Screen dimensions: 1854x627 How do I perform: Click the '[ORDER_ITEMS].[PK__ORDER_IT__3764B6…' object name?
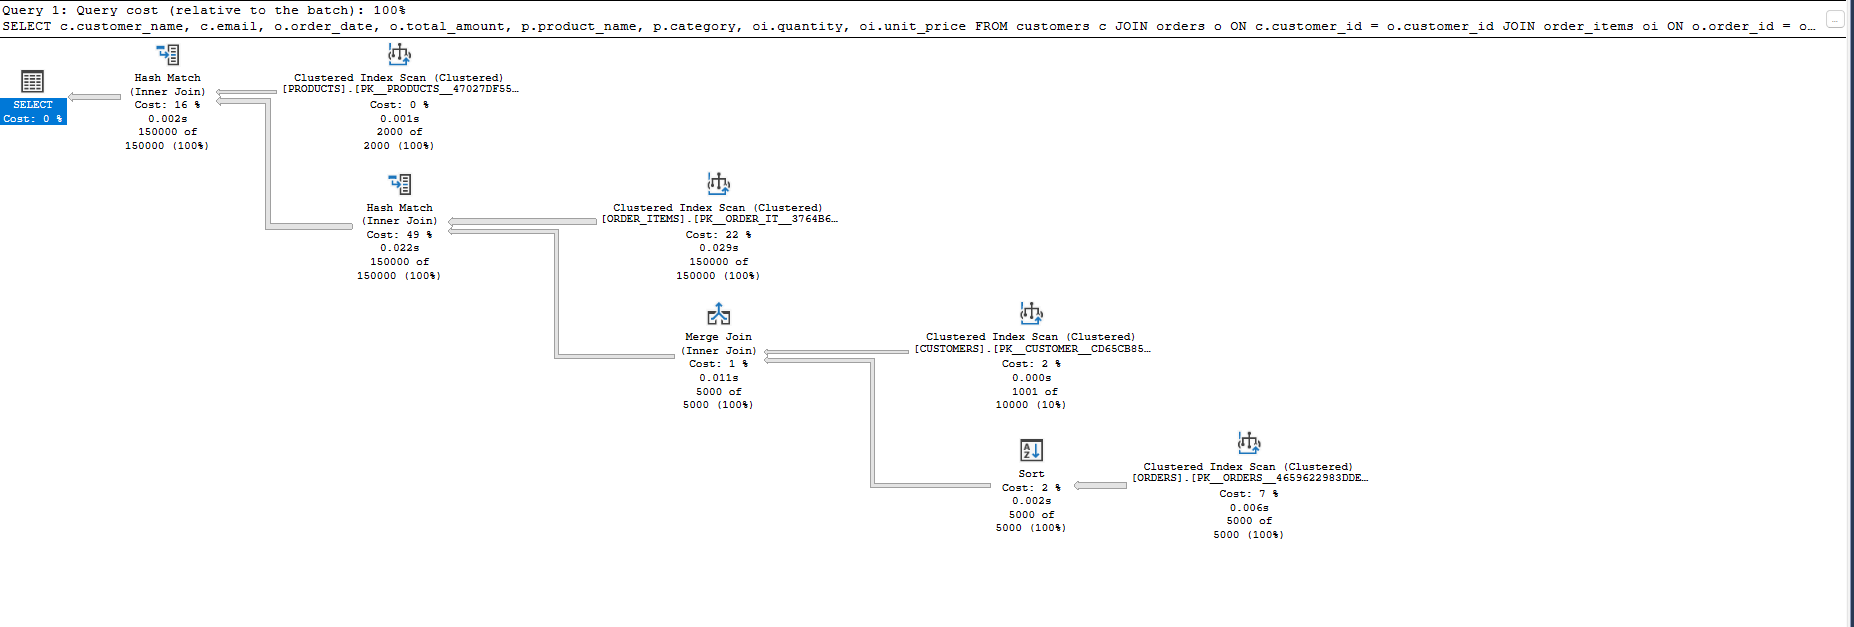pos(719,219)
